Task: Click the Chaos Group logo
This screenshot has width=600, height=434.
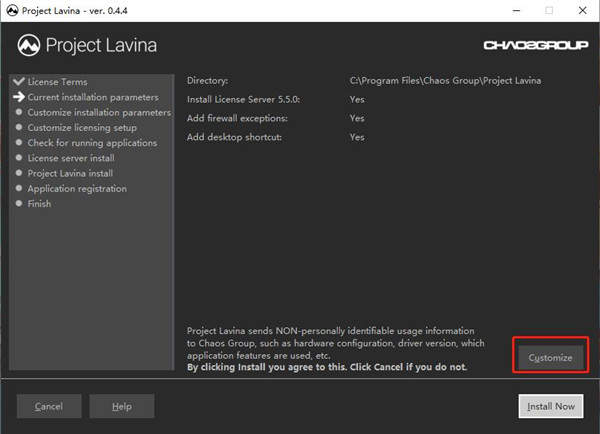Action: 536,45
